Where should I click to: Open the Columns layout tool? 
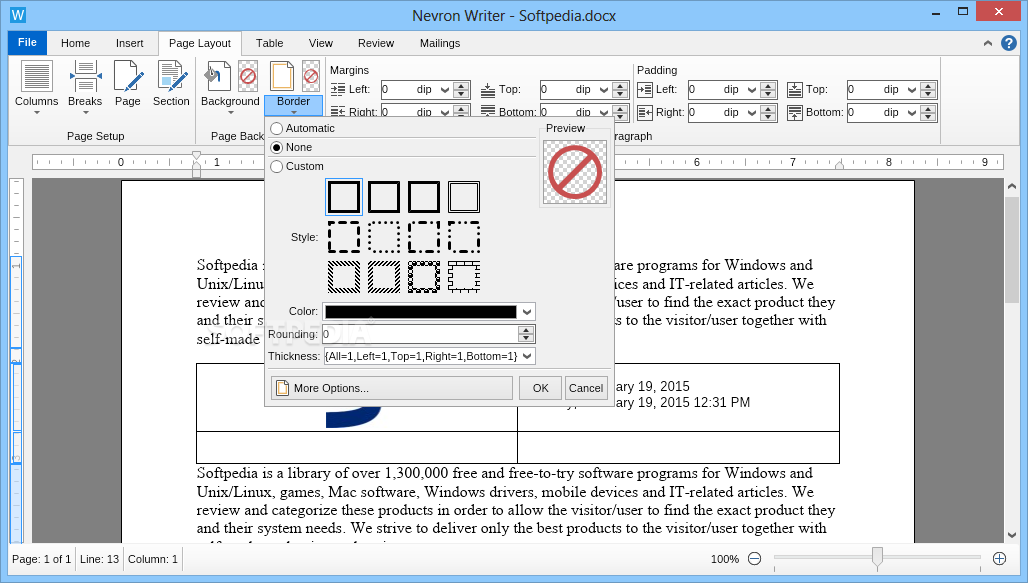(37, 83)
